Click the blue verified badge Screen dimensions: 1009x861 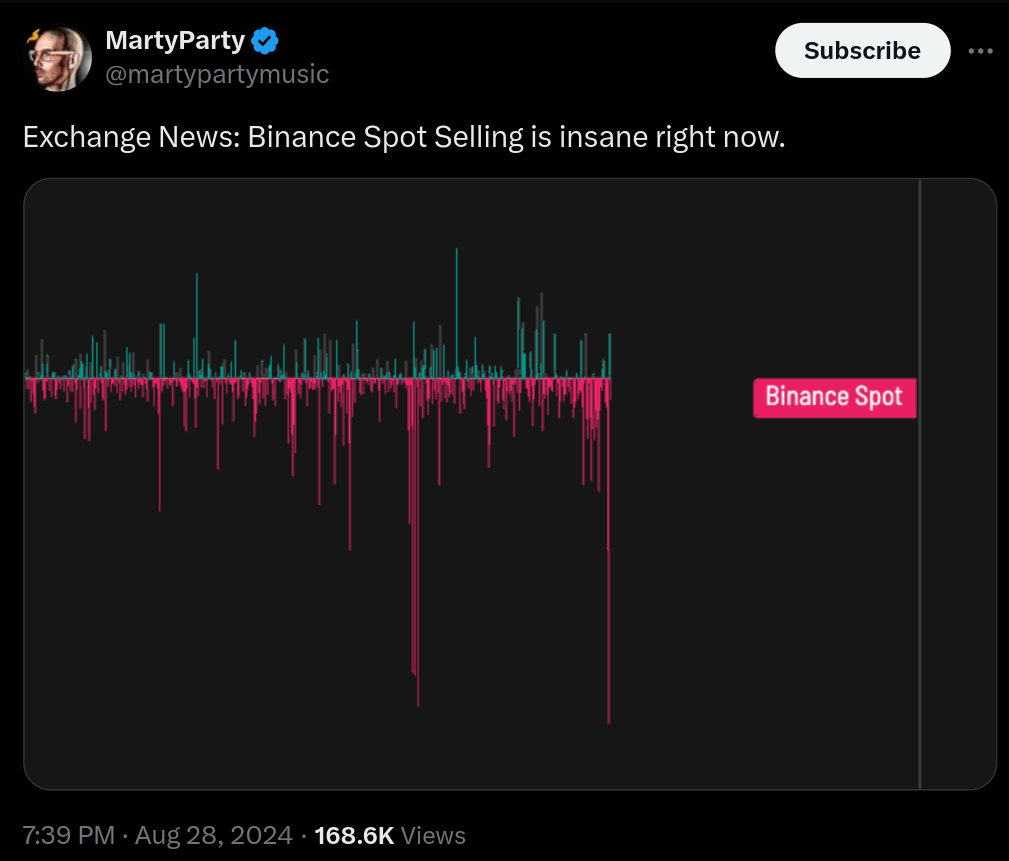coord(265,42)
